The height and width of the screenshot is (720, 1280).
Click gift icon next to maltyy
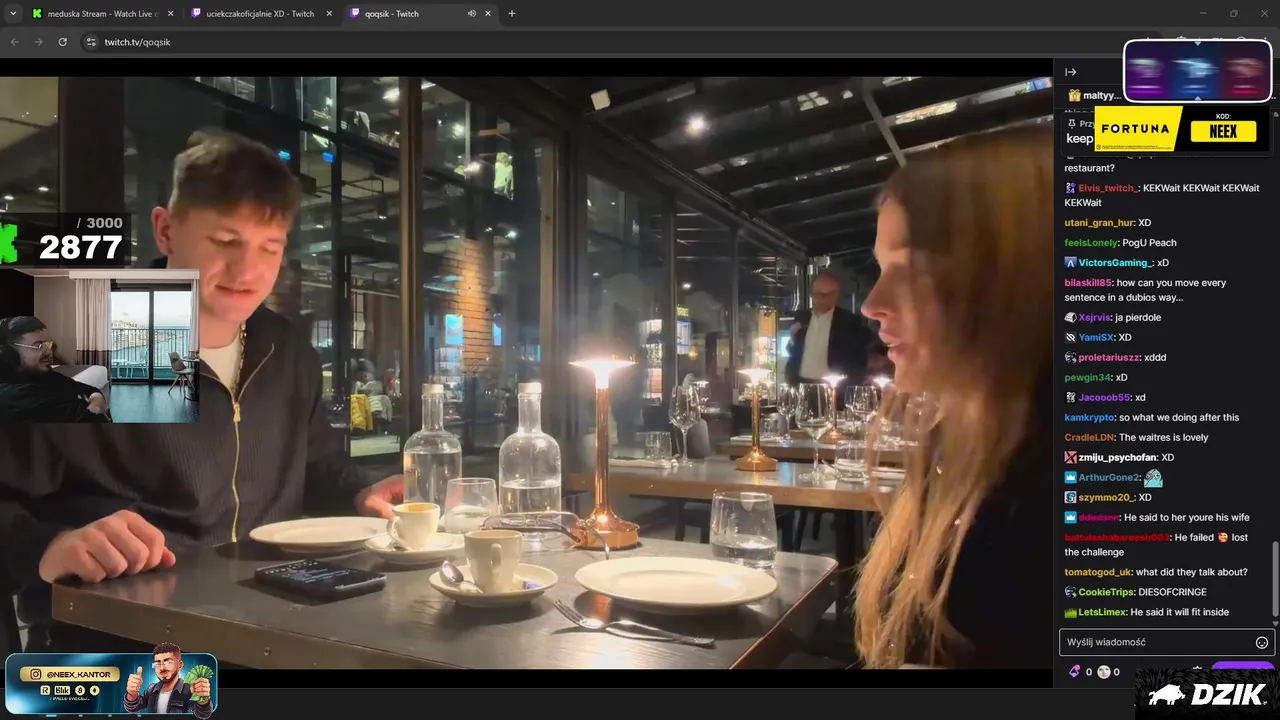click(1074, 96)
